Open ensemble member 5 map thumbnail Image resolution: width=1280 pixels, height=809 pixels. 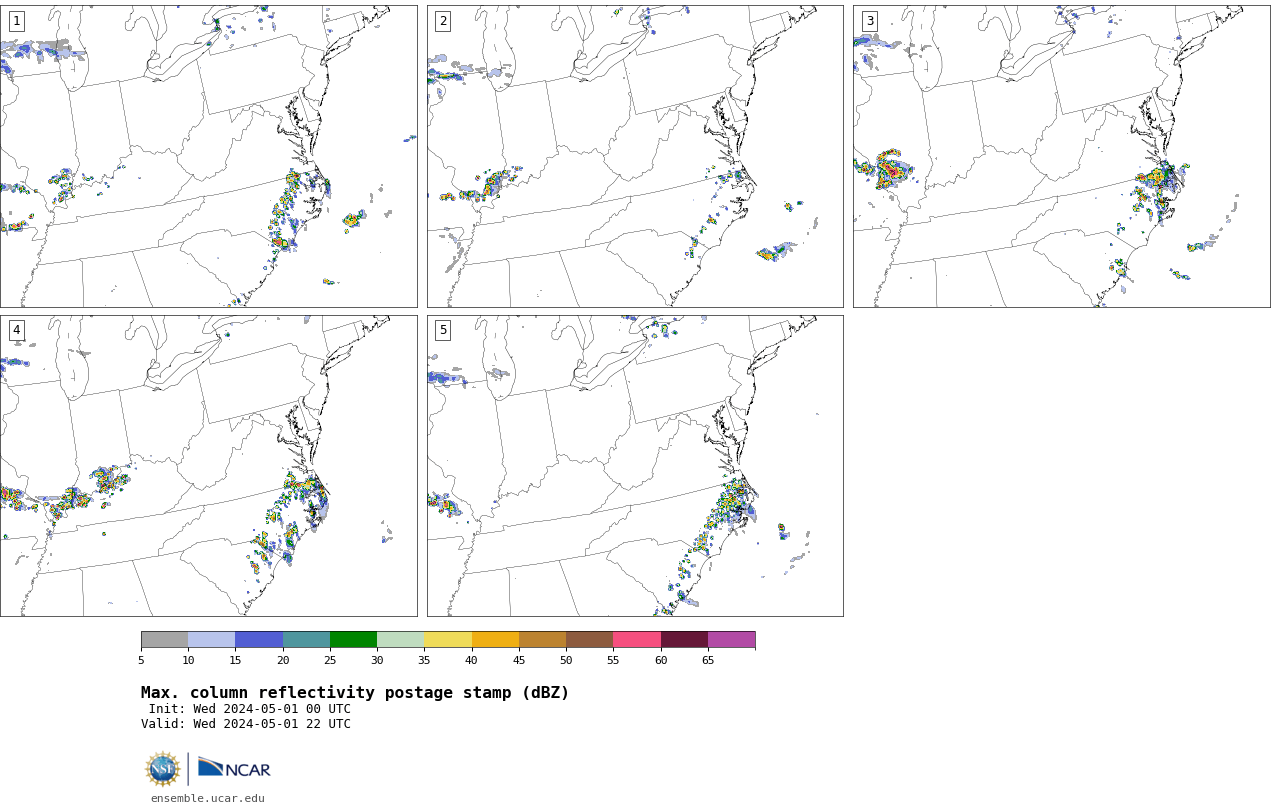(x=635, y=466)
